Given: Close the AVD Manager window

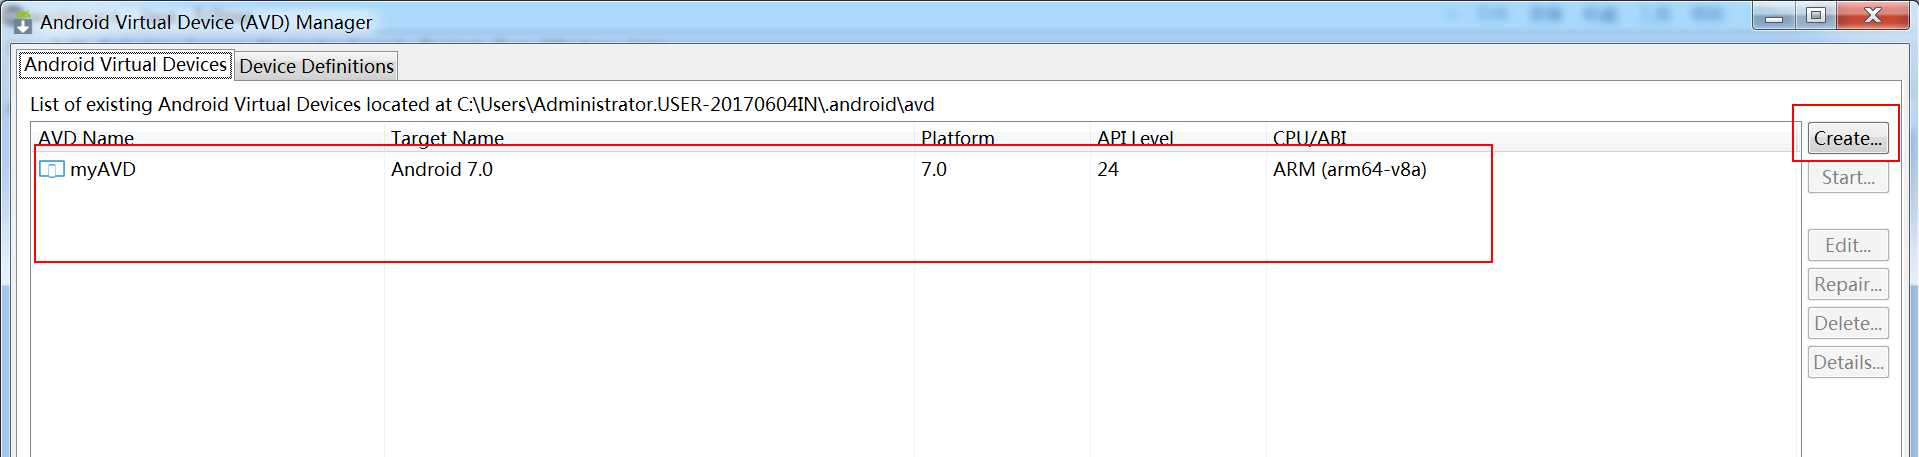Looking at the screenshot, I should coord(1873,15).
